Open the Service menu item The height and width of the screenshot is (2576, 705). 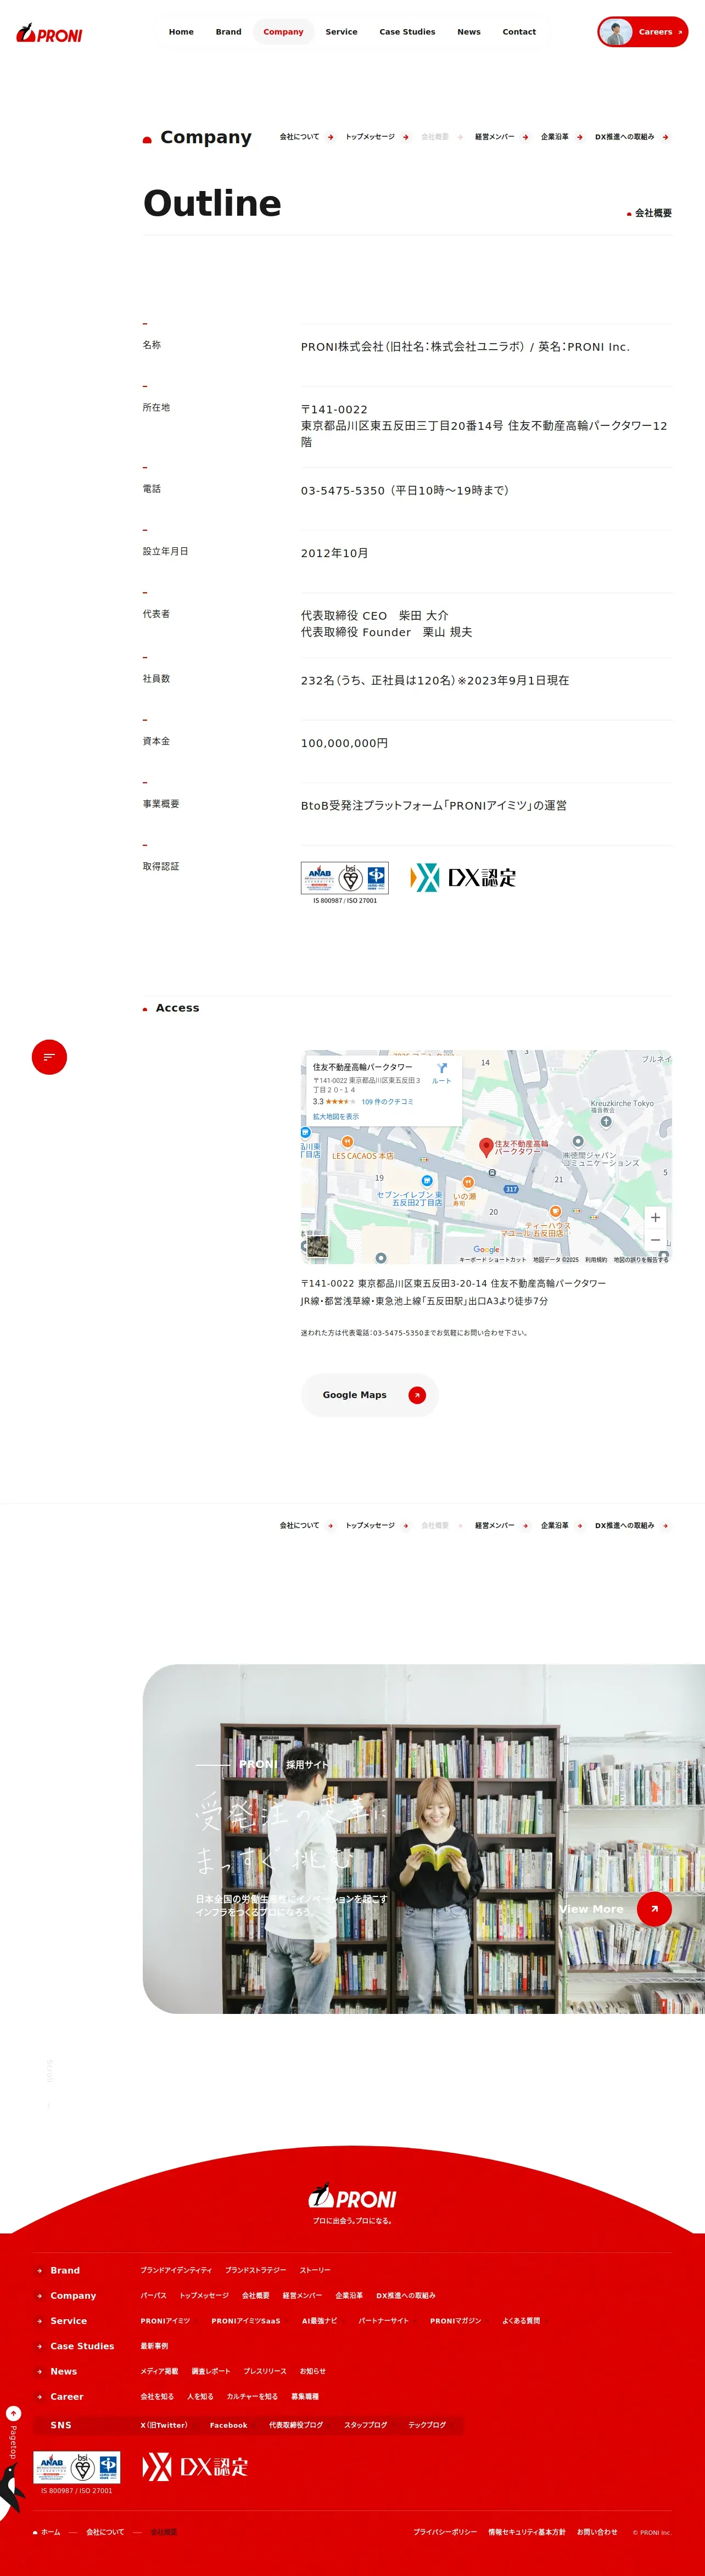click(x=341, y=32)
